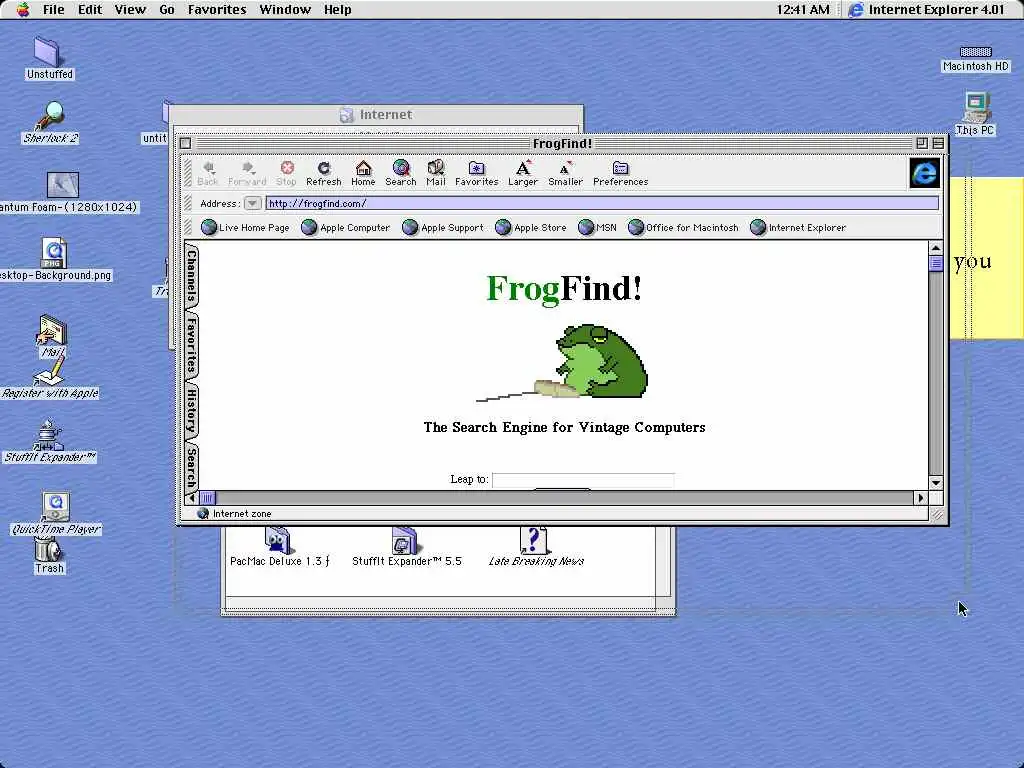
Task: Refresh the FrogFind page
Action: pos(324,174)
